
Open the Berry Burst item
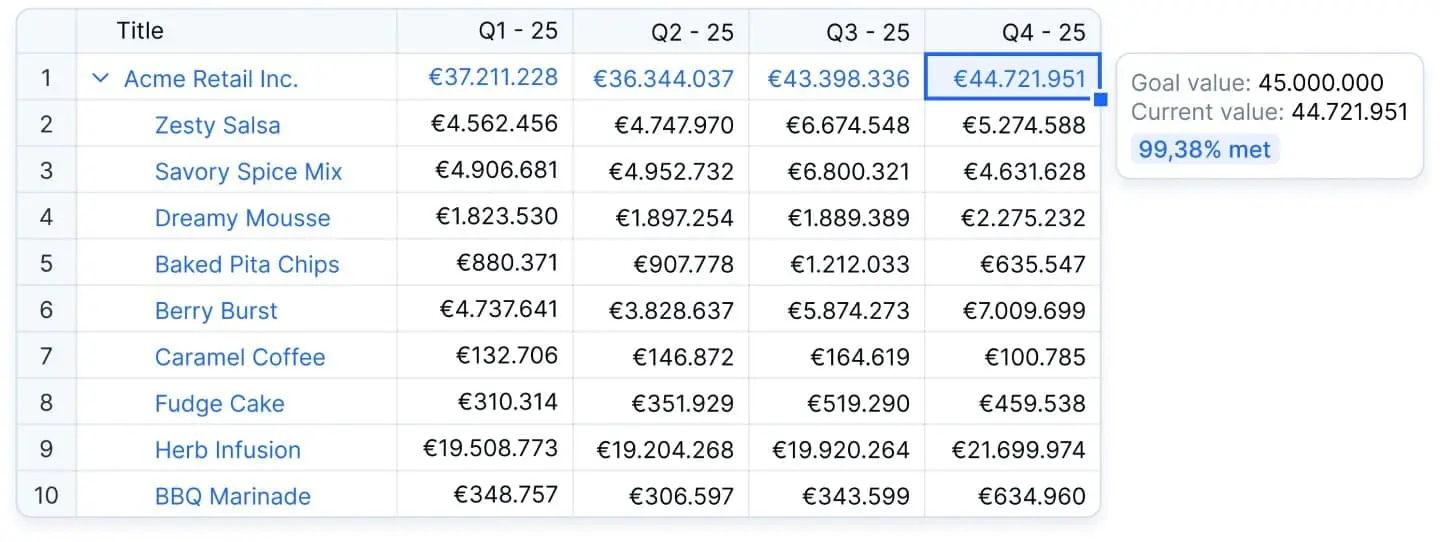point(216,311)
